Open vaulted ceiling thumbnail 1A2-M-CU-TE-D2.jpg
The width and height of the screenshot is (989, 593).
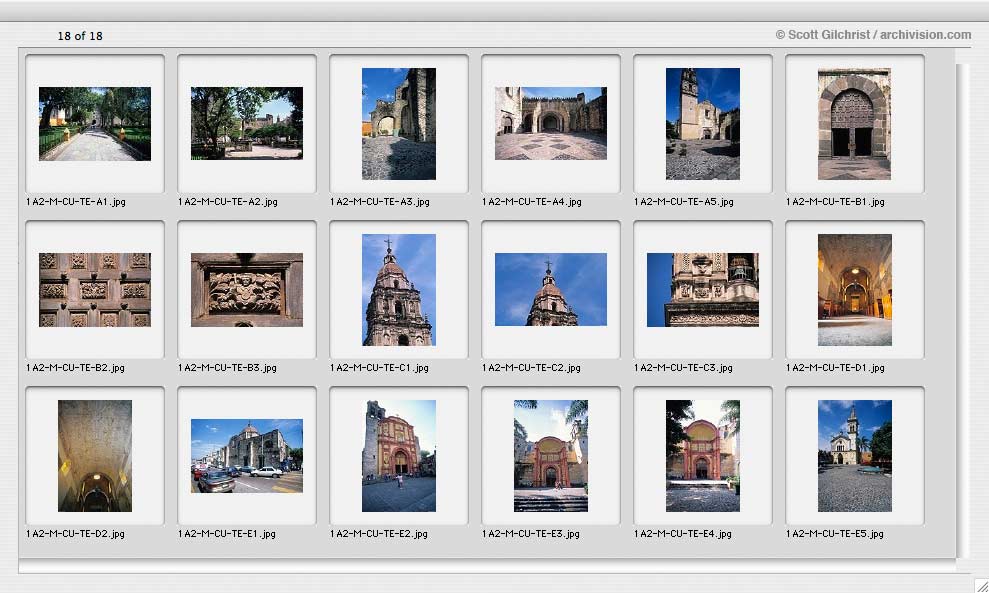click(x=95, y=455)
